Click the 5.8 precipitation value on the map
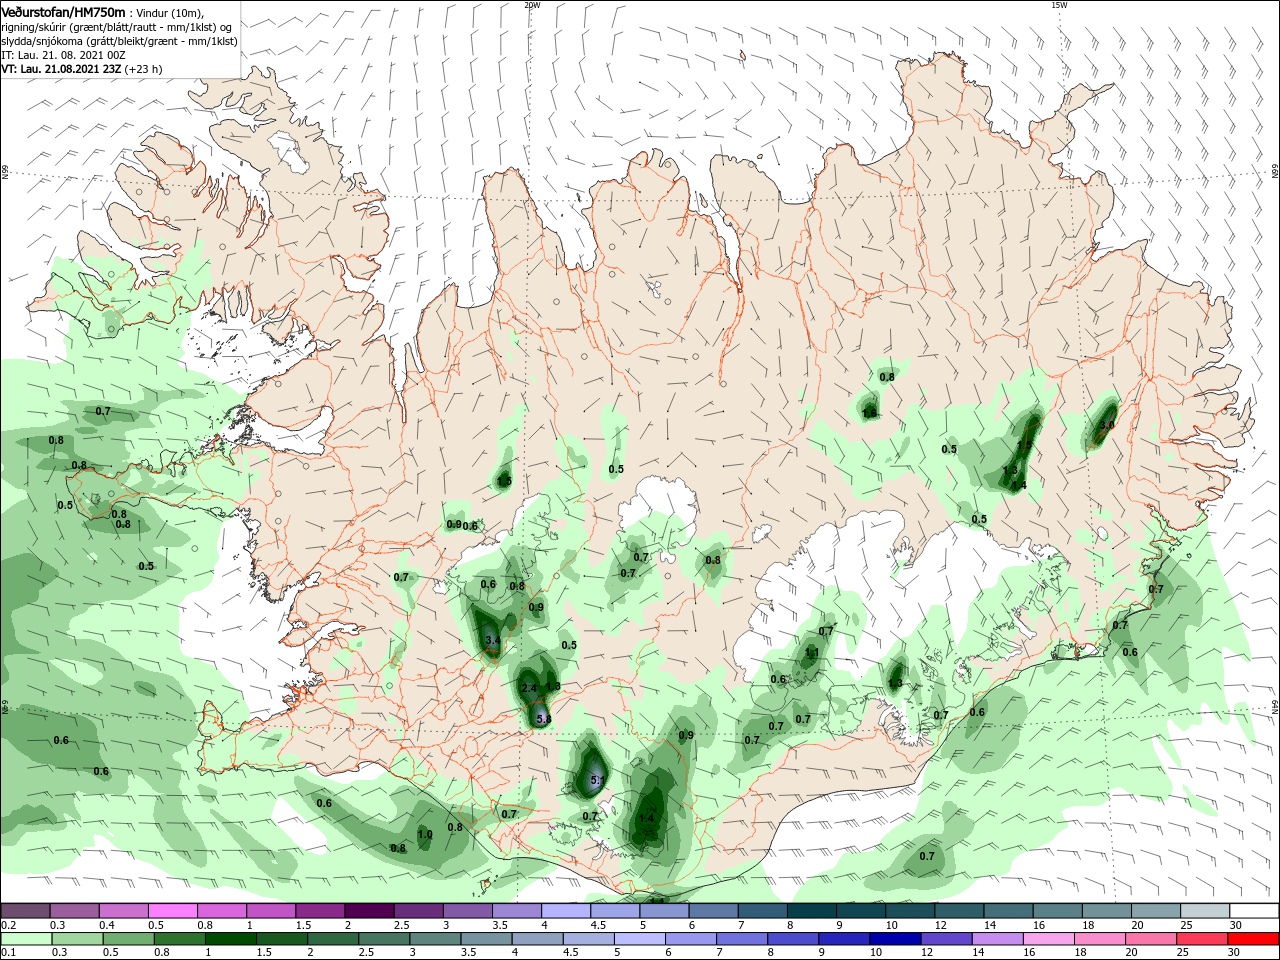Image resolution: width=1280 pixels, height=960 pixels. click(x=544, y=719)
